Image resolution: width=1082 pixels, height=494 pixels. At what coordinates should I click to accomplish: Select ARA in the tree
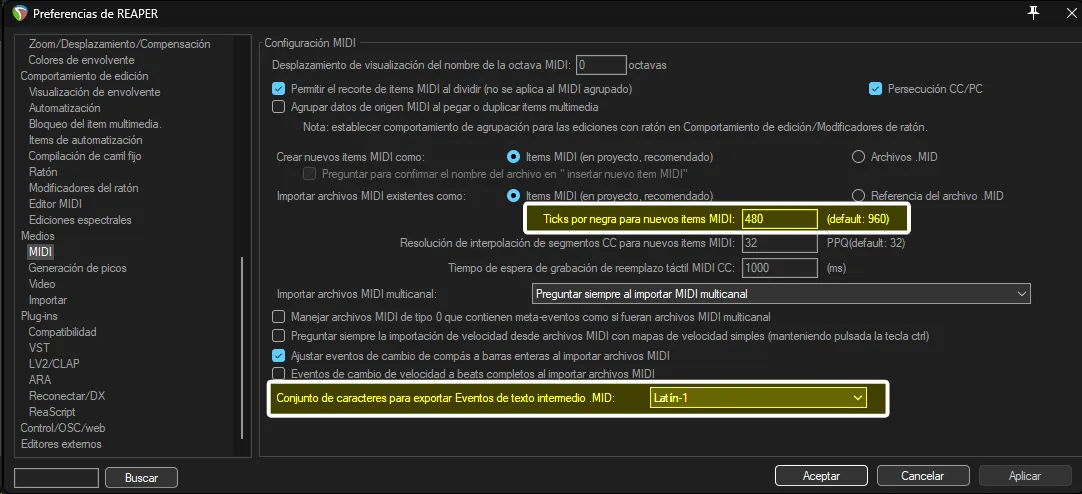39,379
